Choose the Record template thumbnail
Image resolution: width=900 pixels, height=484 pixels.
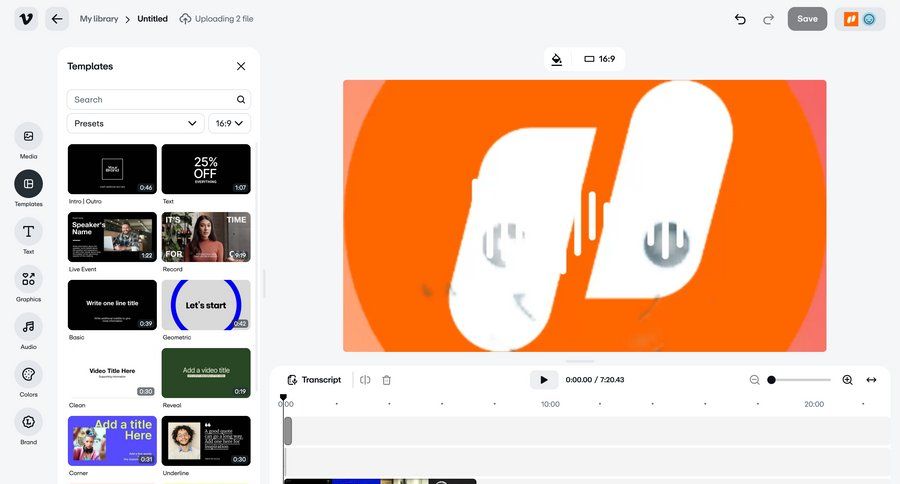tap(206, 237)
